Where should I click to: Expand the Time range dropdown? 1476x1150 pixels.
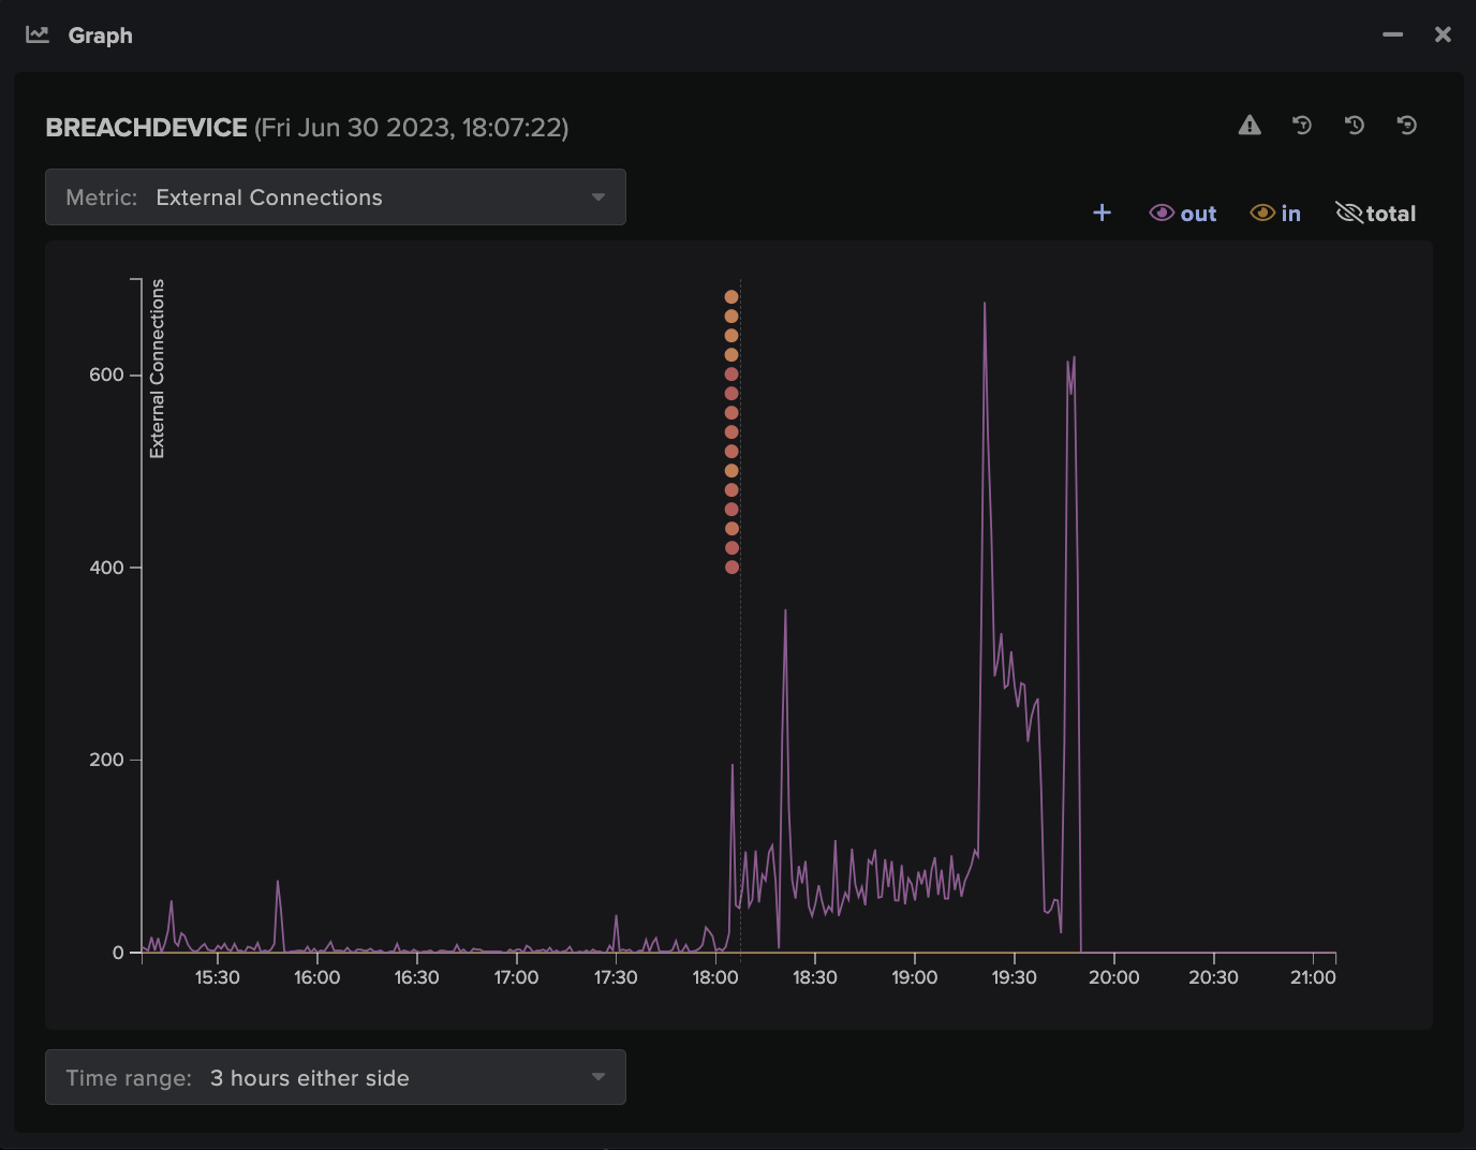tap(335, 1077)
